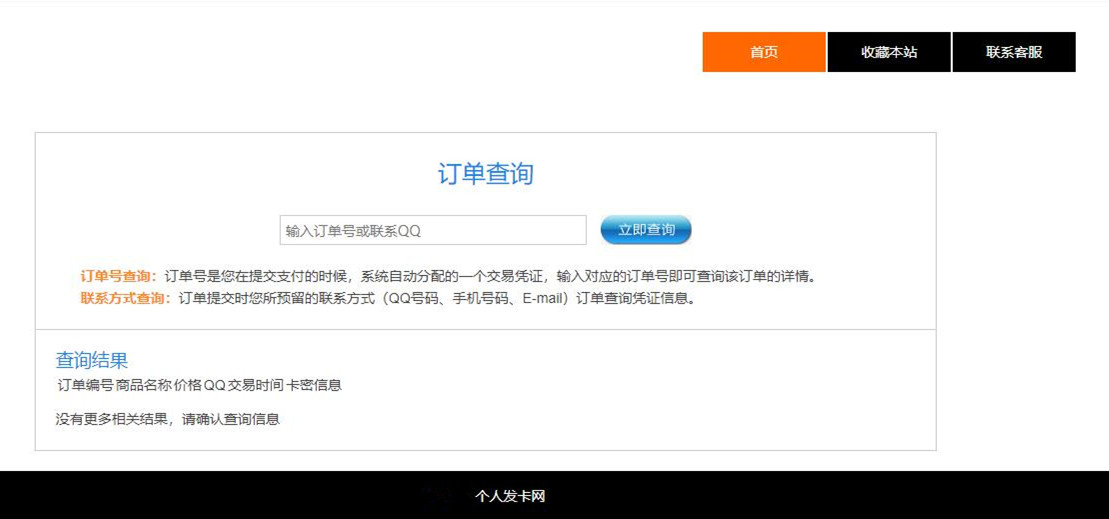
Task: Click the 没有更多相关结果 message
Action: click(168, 419)
